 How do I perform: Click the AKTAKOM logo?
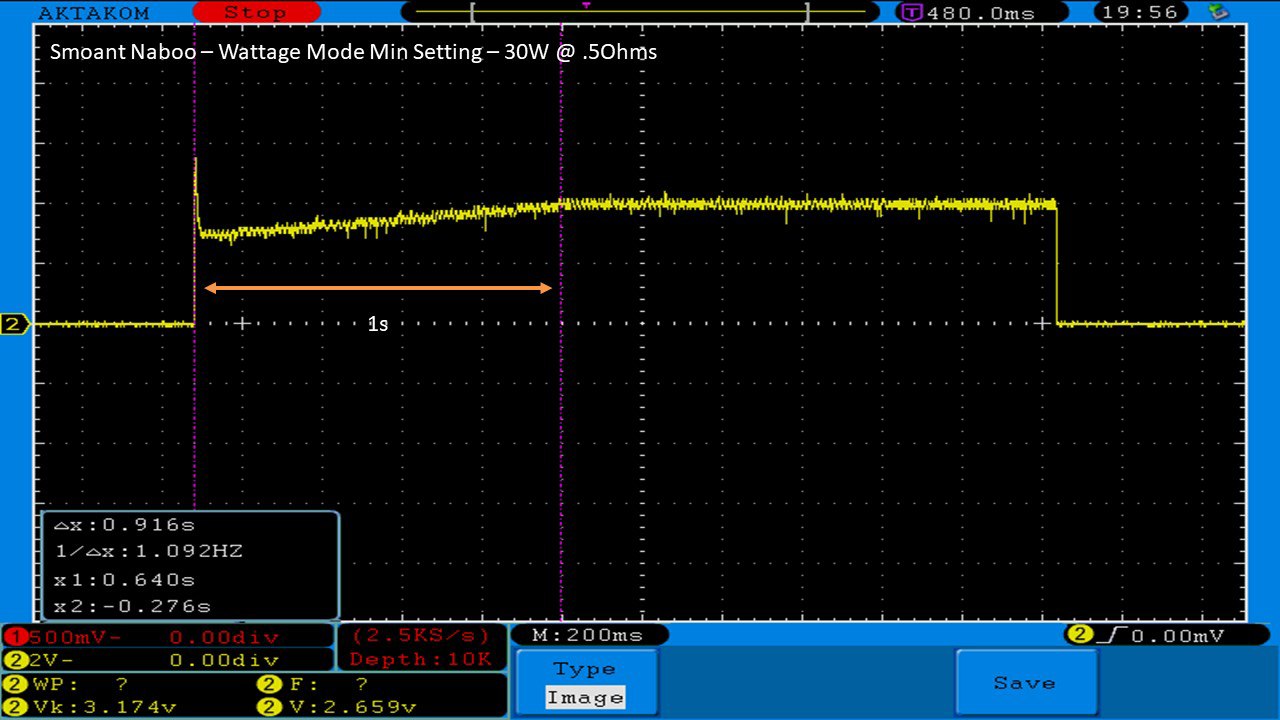point(92,13)
